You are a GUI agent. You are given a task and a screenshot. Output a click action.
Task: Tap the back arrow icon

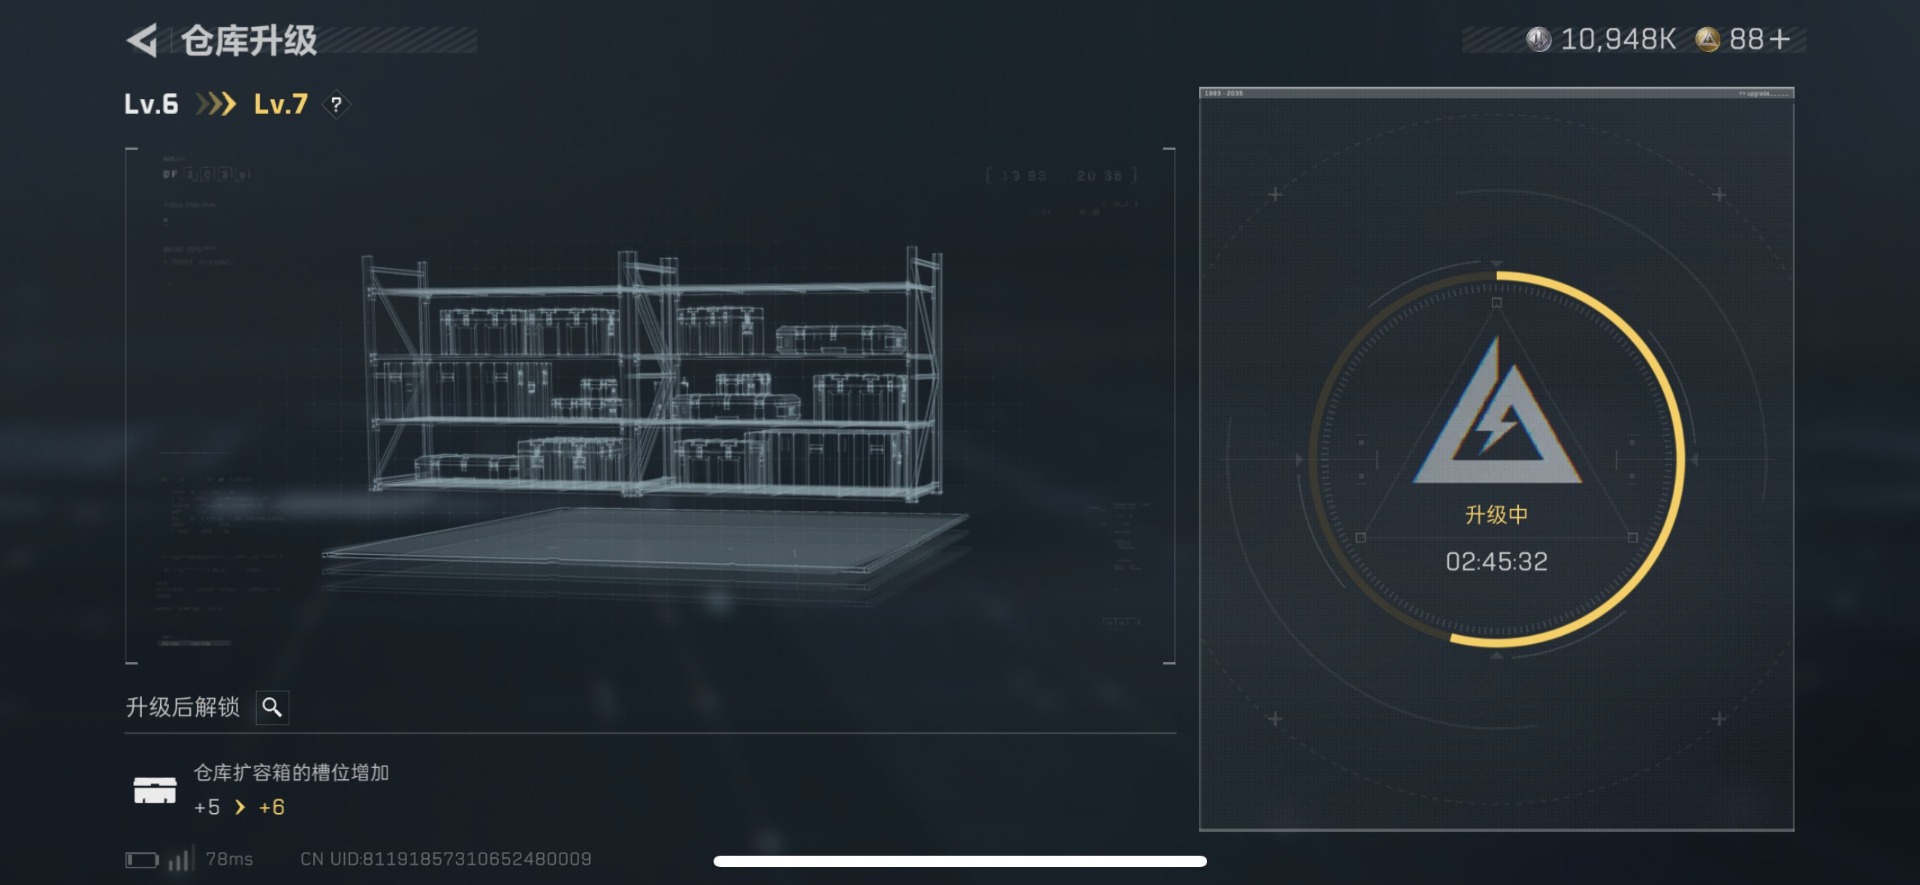(142, 41)
